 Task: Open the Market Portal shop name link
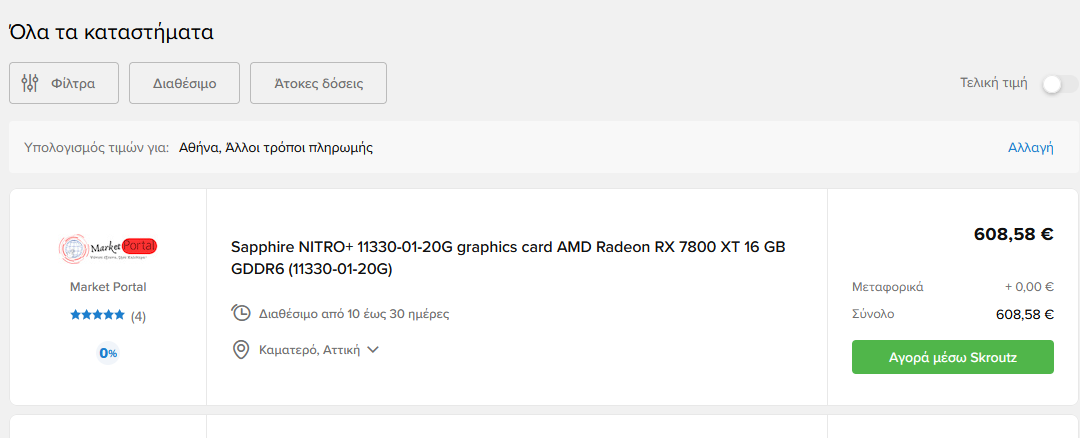(108, 287)
